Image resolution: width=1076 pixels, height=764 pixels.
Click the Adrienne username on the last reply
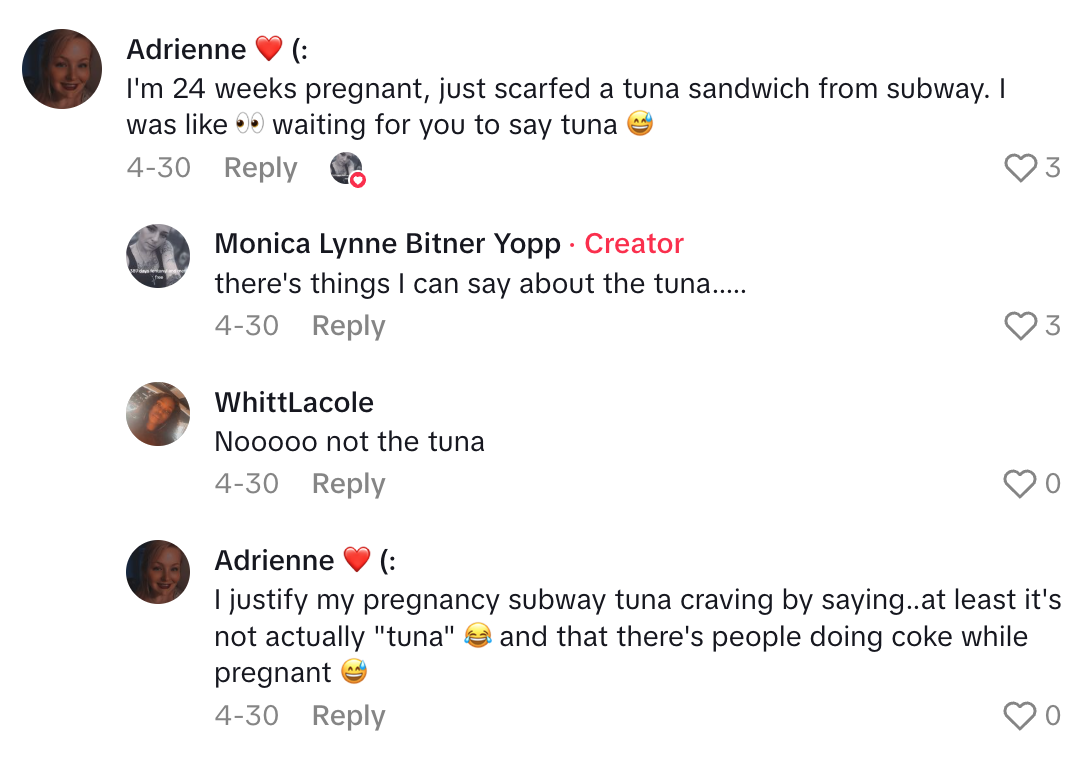[x=274, y=560]
